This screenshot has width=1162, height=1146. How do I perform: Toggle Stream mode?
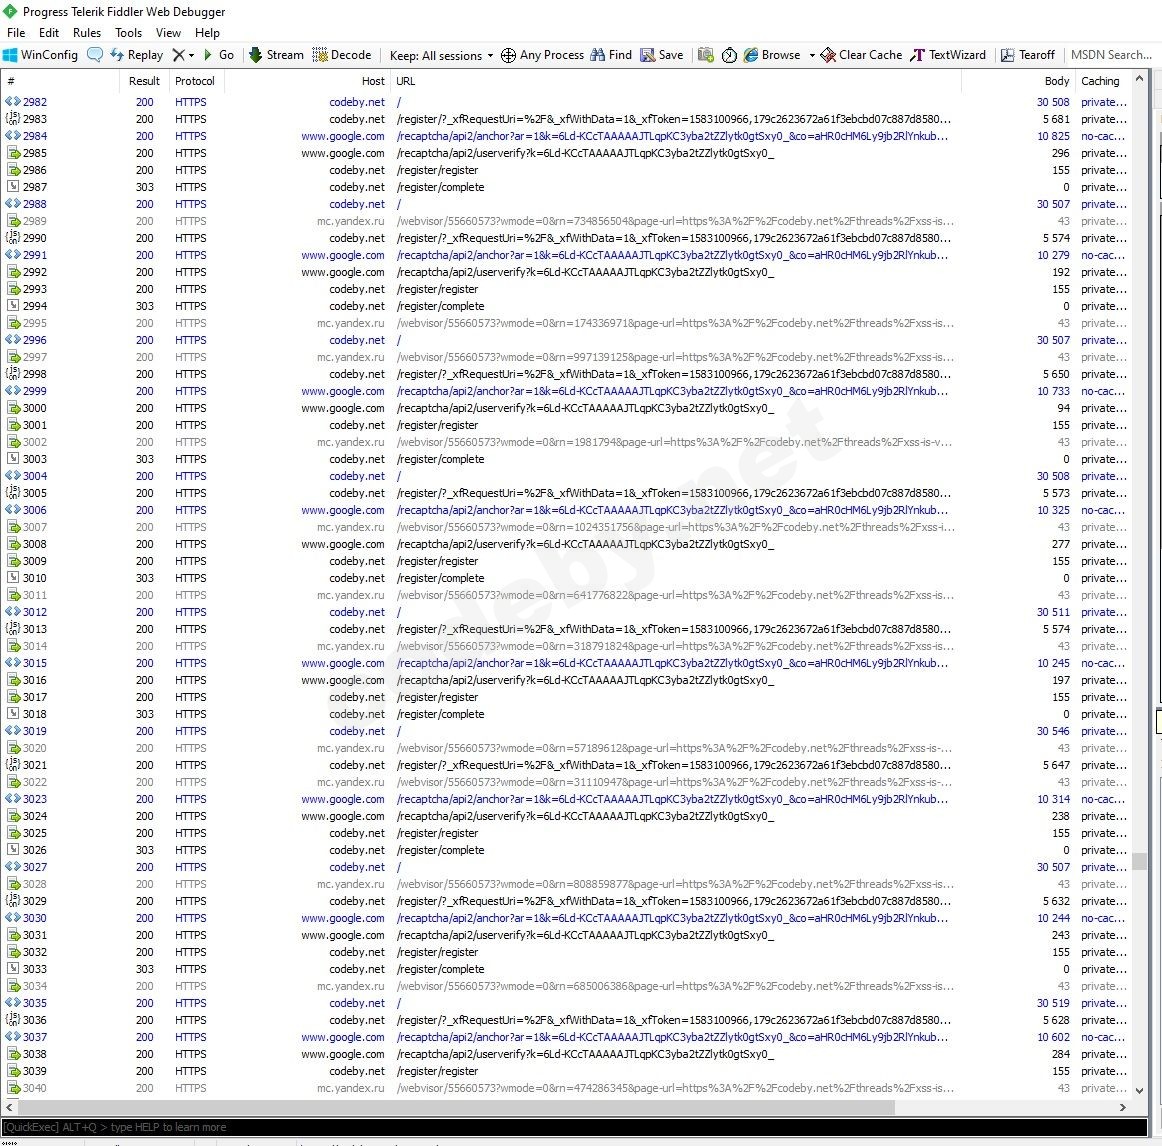click(276, 55)
